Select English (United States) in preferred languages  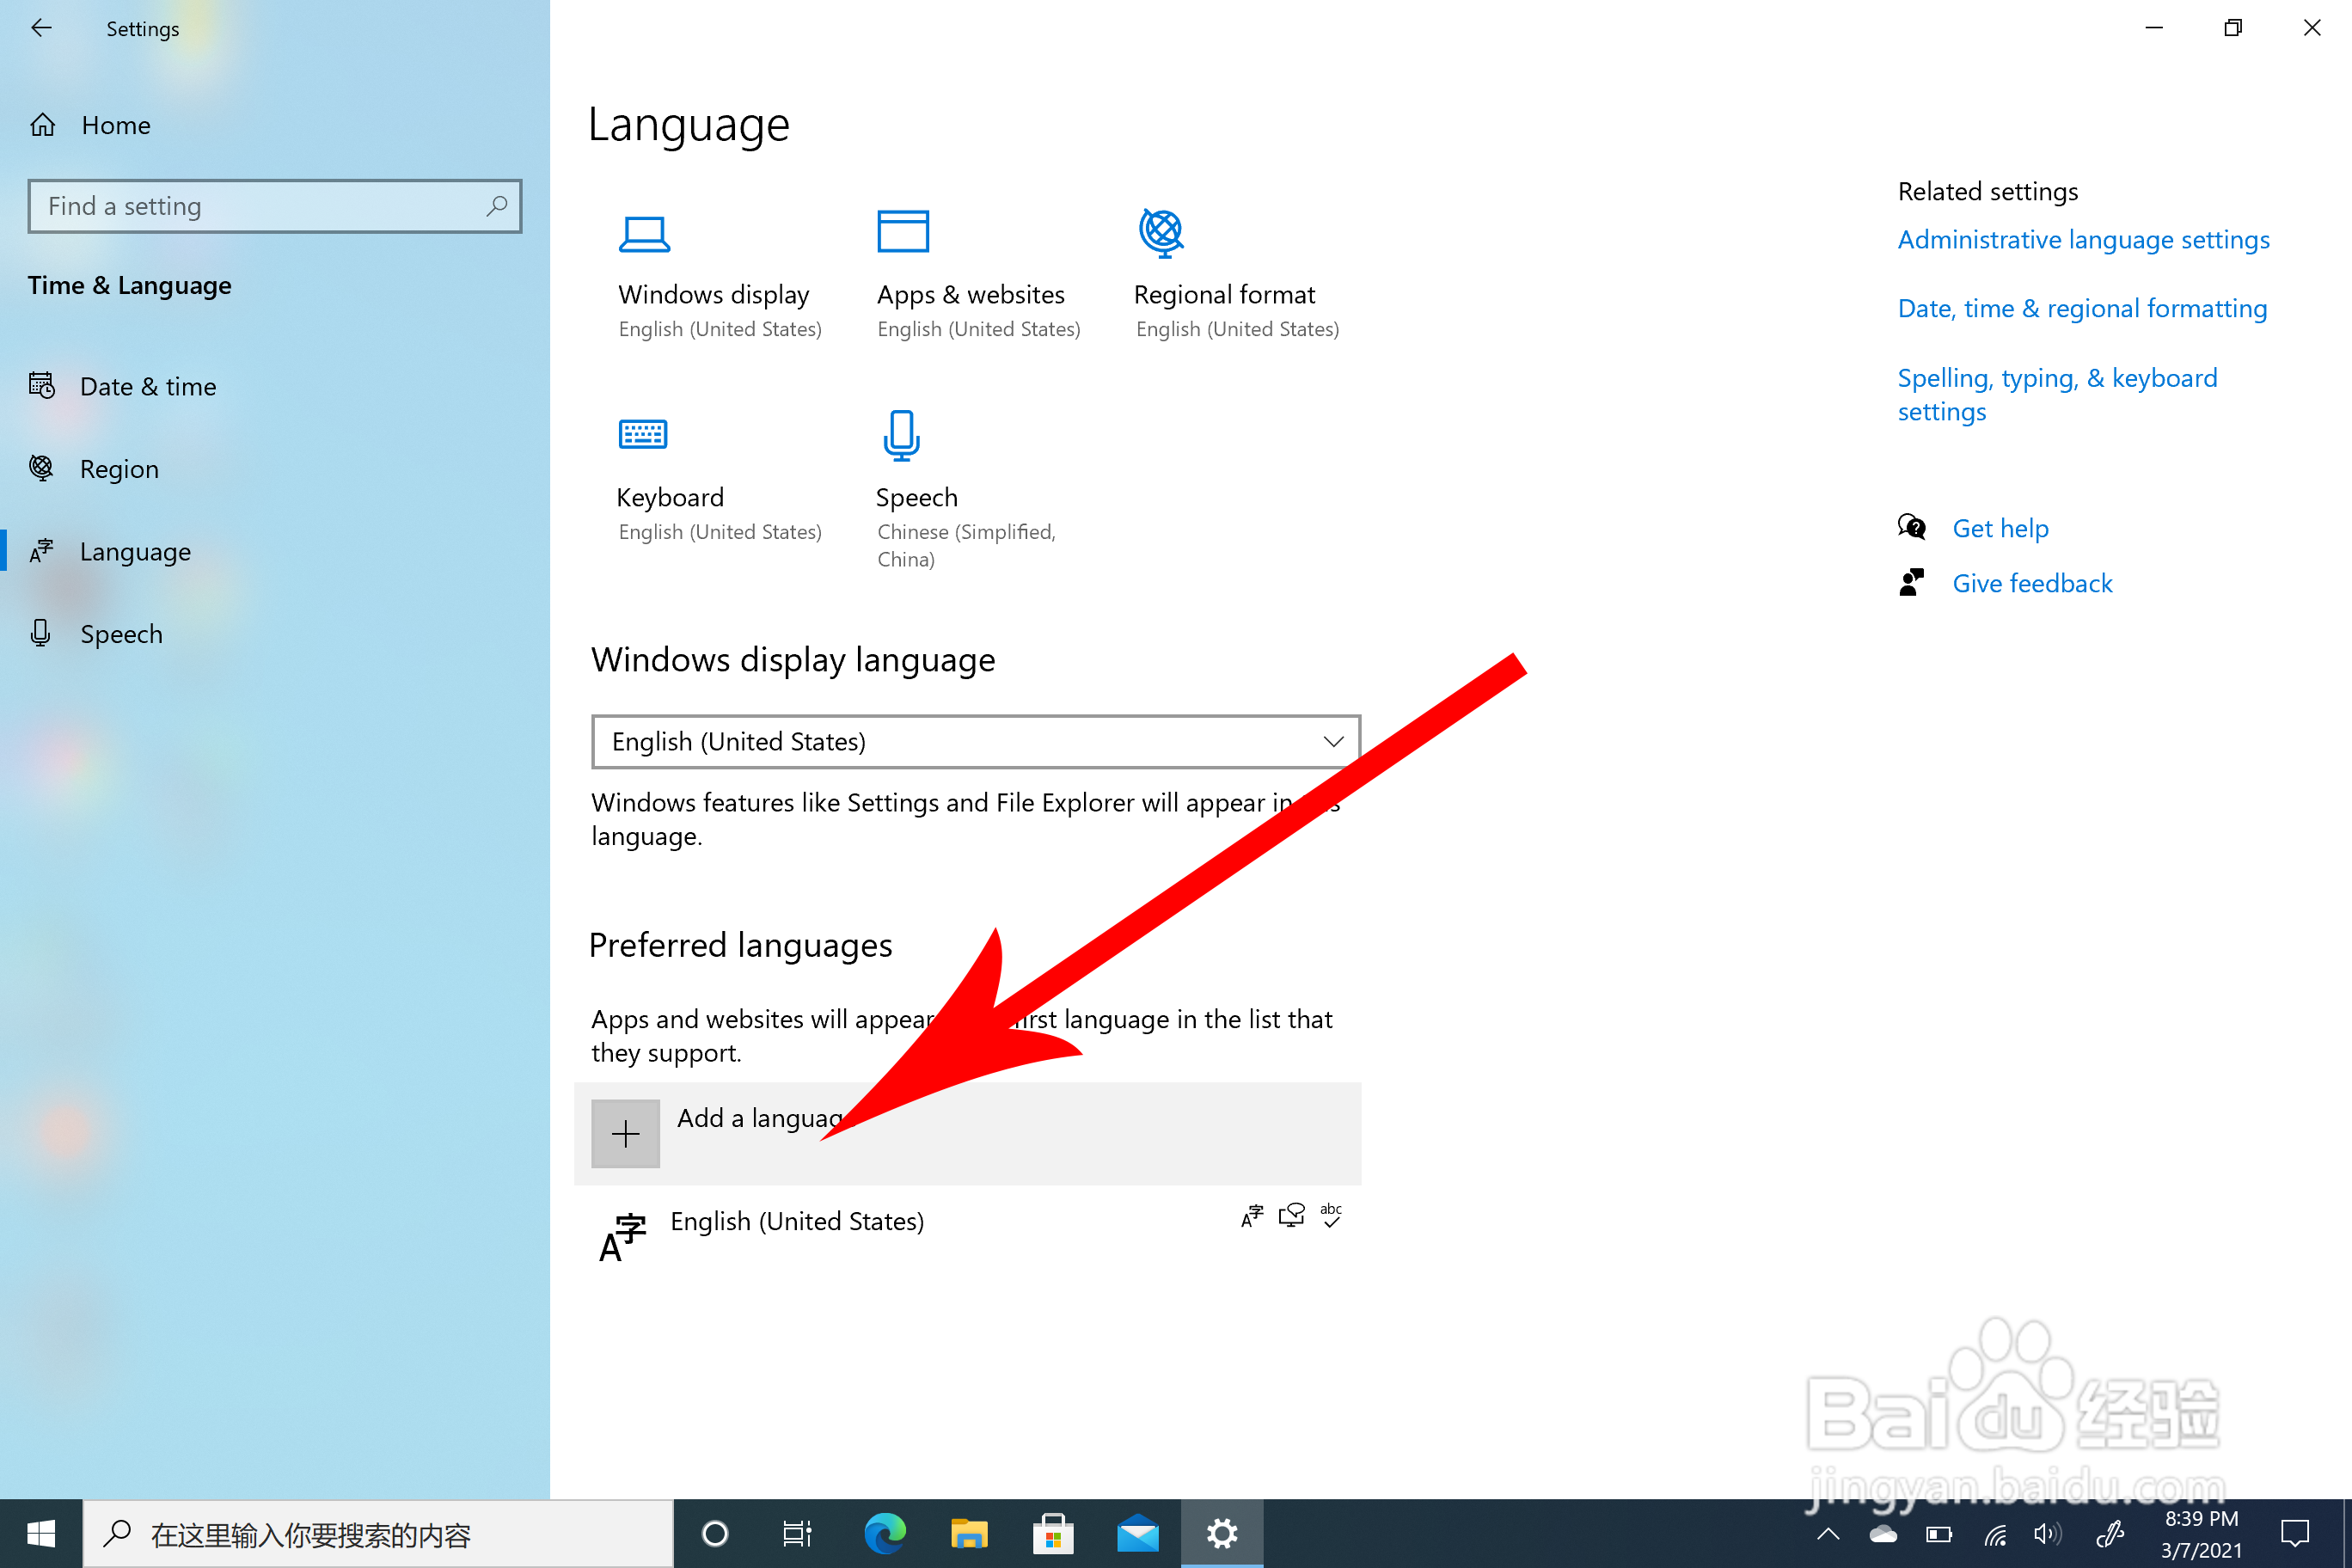797,1222
